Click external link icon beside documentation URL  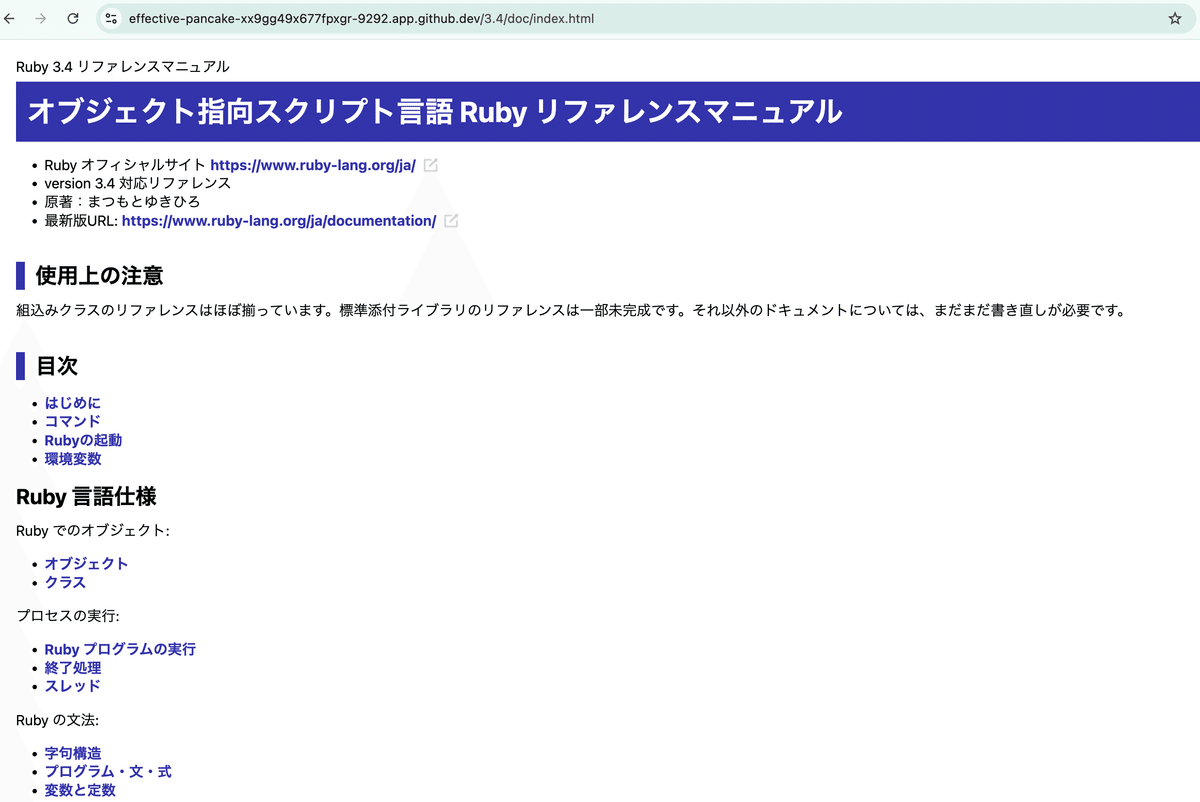point(450,220)
